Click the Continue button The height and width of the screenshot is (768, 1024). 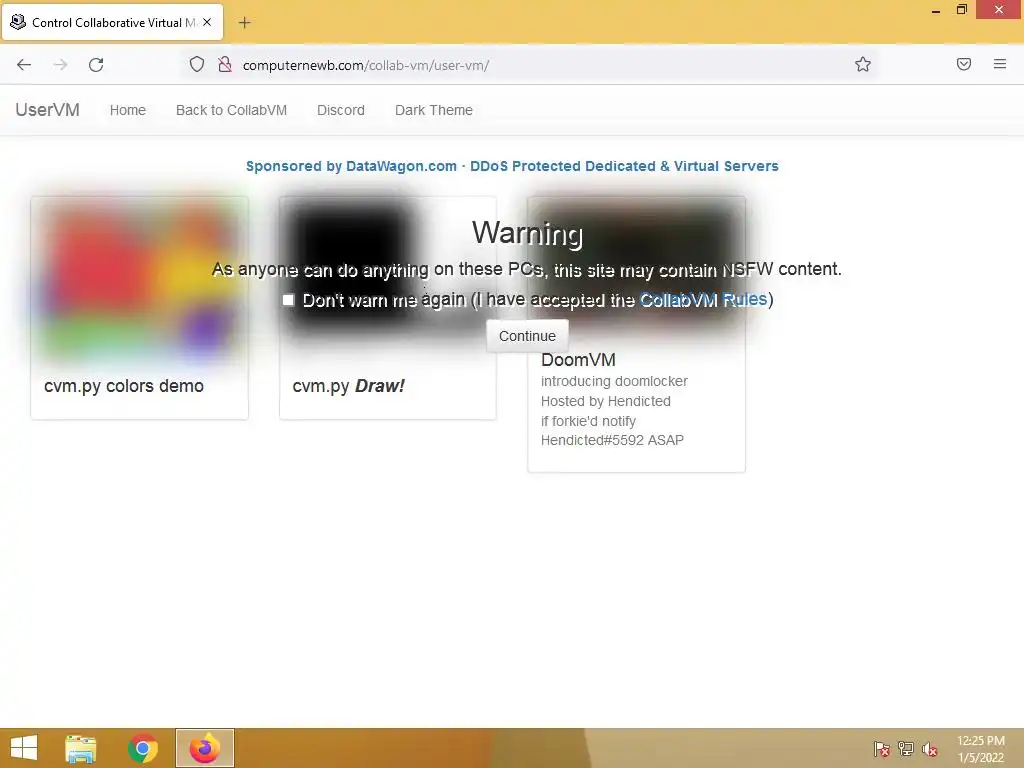(527, 336)
